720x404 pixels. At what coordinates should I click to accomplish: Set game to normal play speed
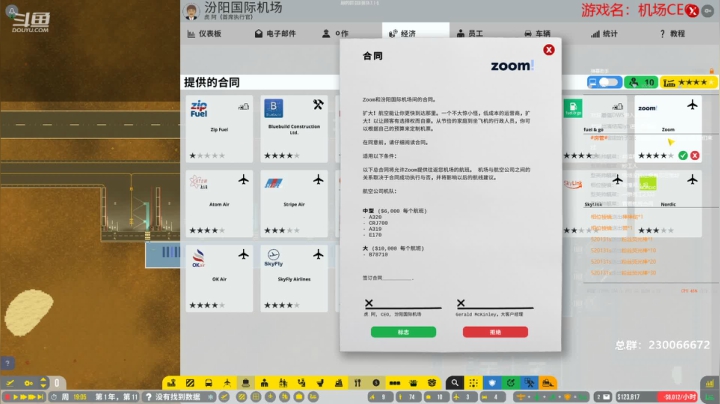point(16,397)
